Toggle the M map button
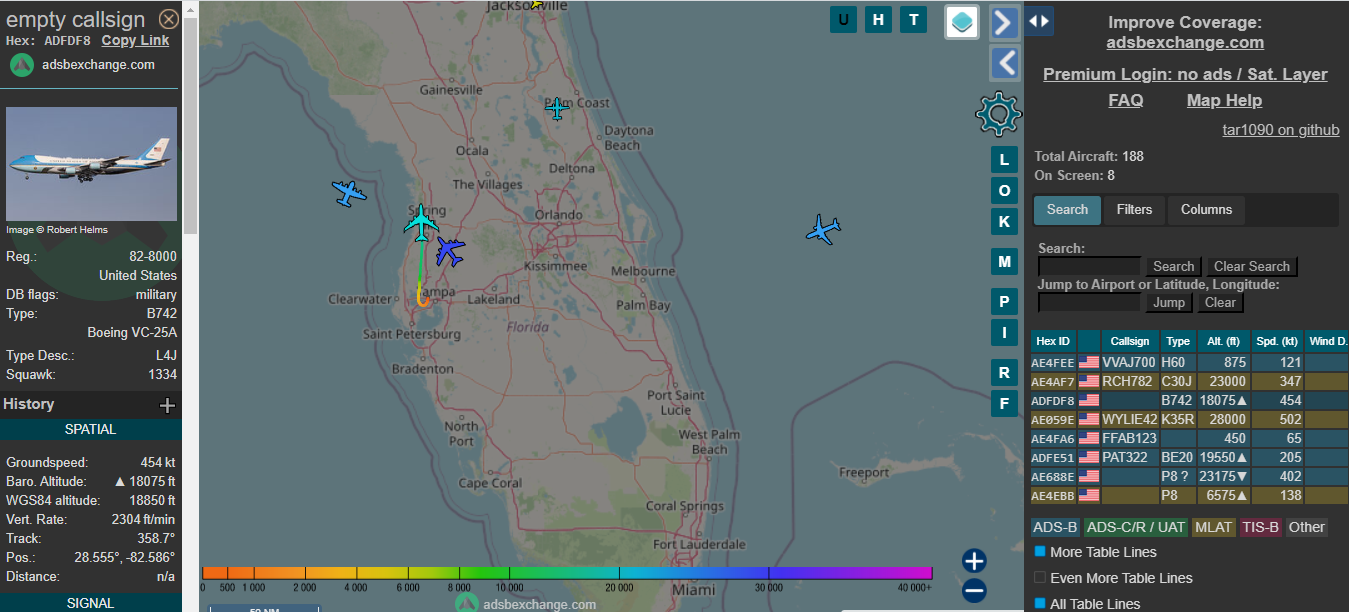This screenshot has width=1349, height=612. [1005, 262]
